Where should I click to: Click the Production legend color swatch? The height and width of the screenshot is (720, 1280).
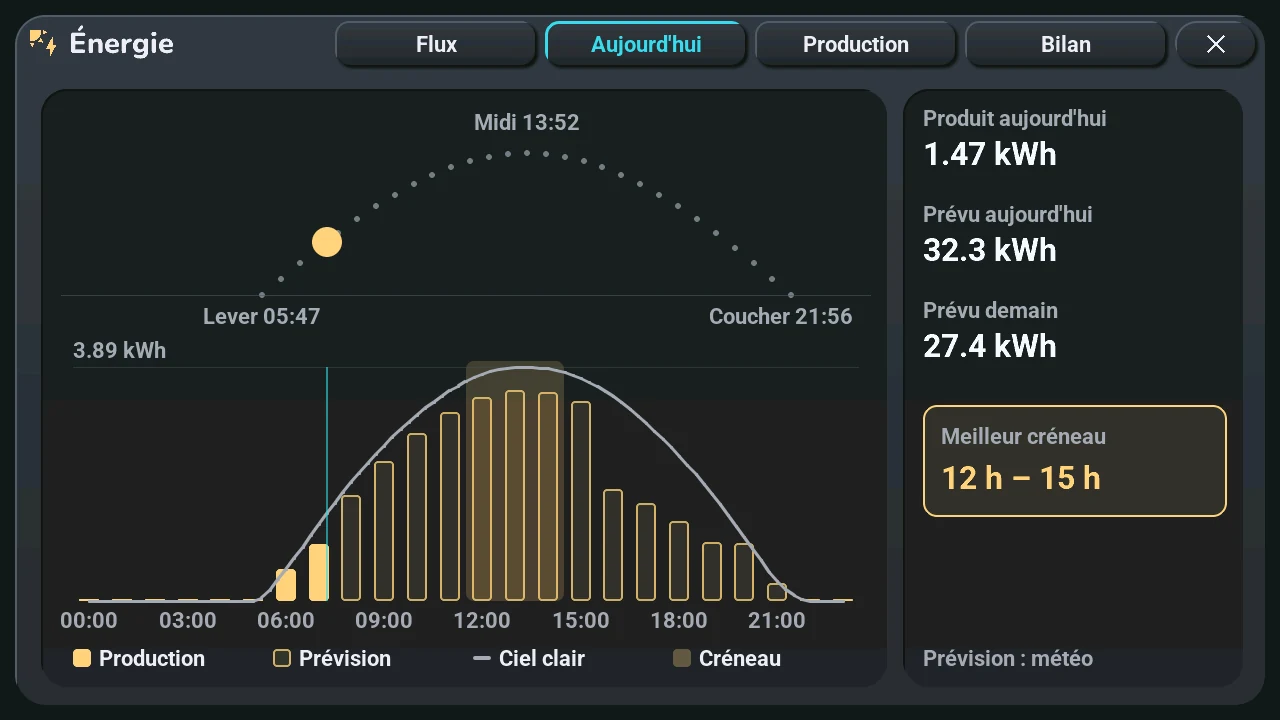pyautogui.click(x=82, y=658)
